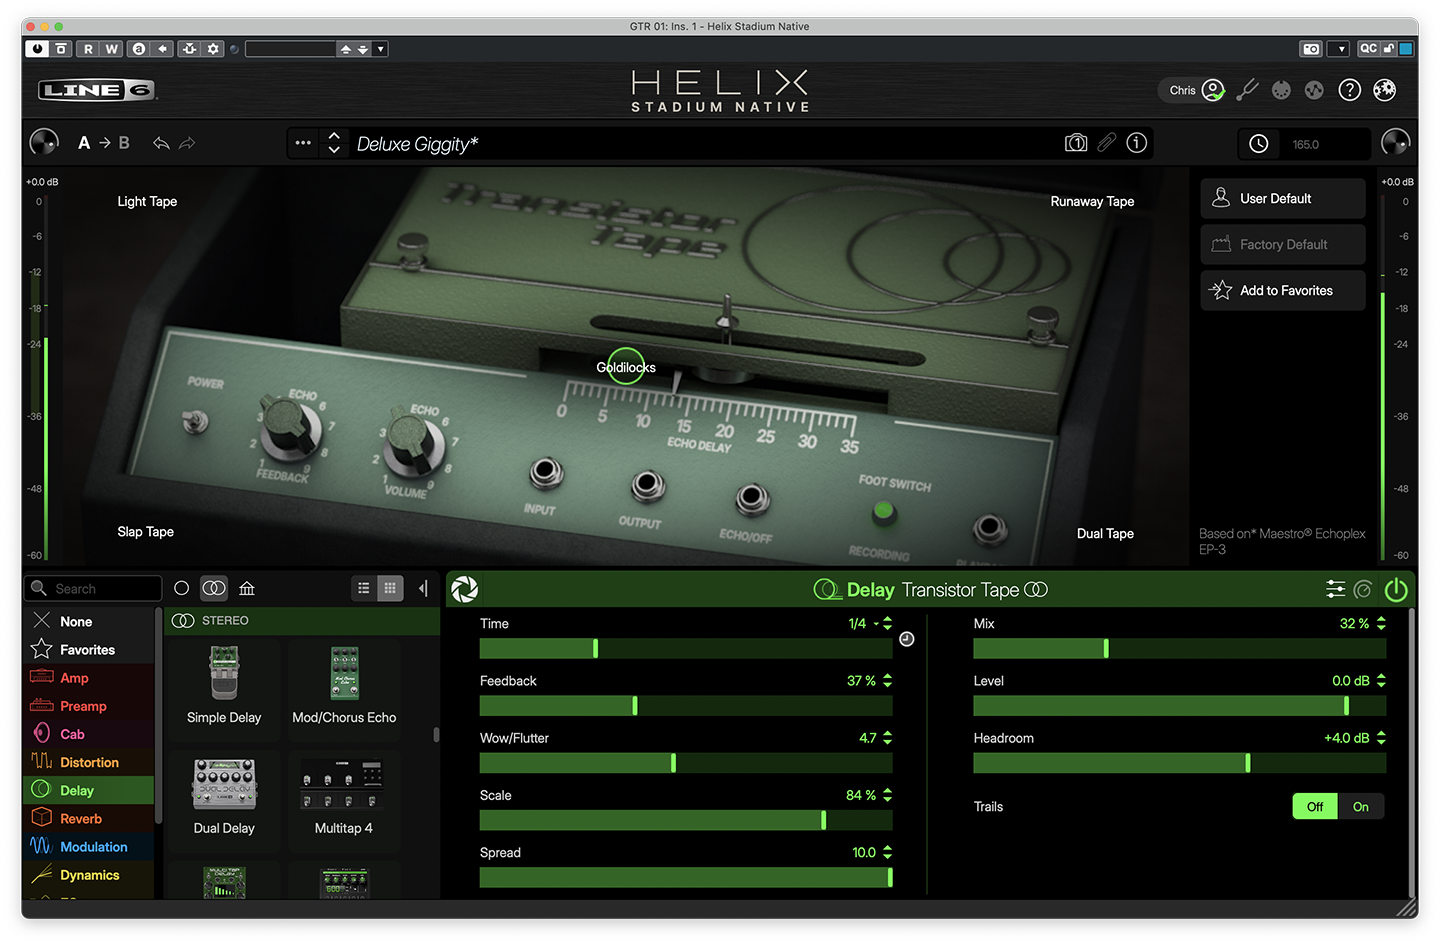Click the User Default button
This screenshot has width=1440, height=944.
tap(1283, 198)
